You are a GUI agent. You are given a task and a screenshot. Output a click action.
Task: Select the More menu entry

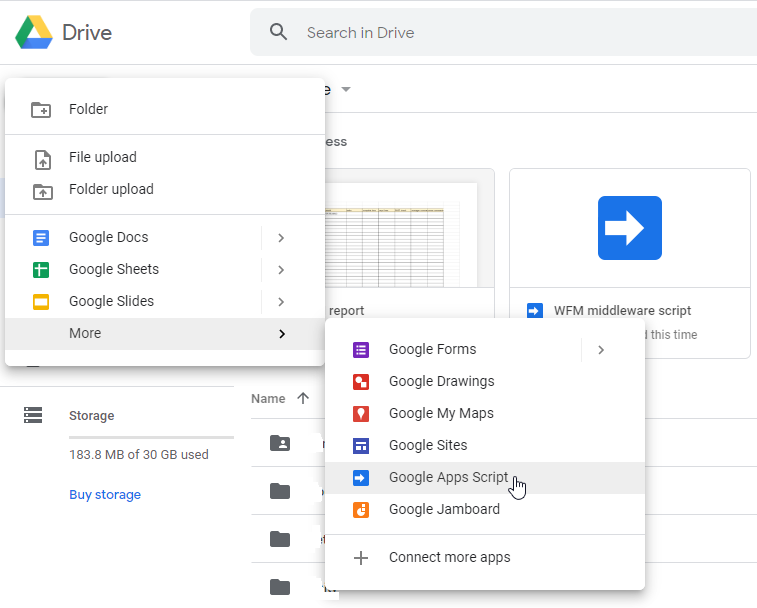coord(165,334)
